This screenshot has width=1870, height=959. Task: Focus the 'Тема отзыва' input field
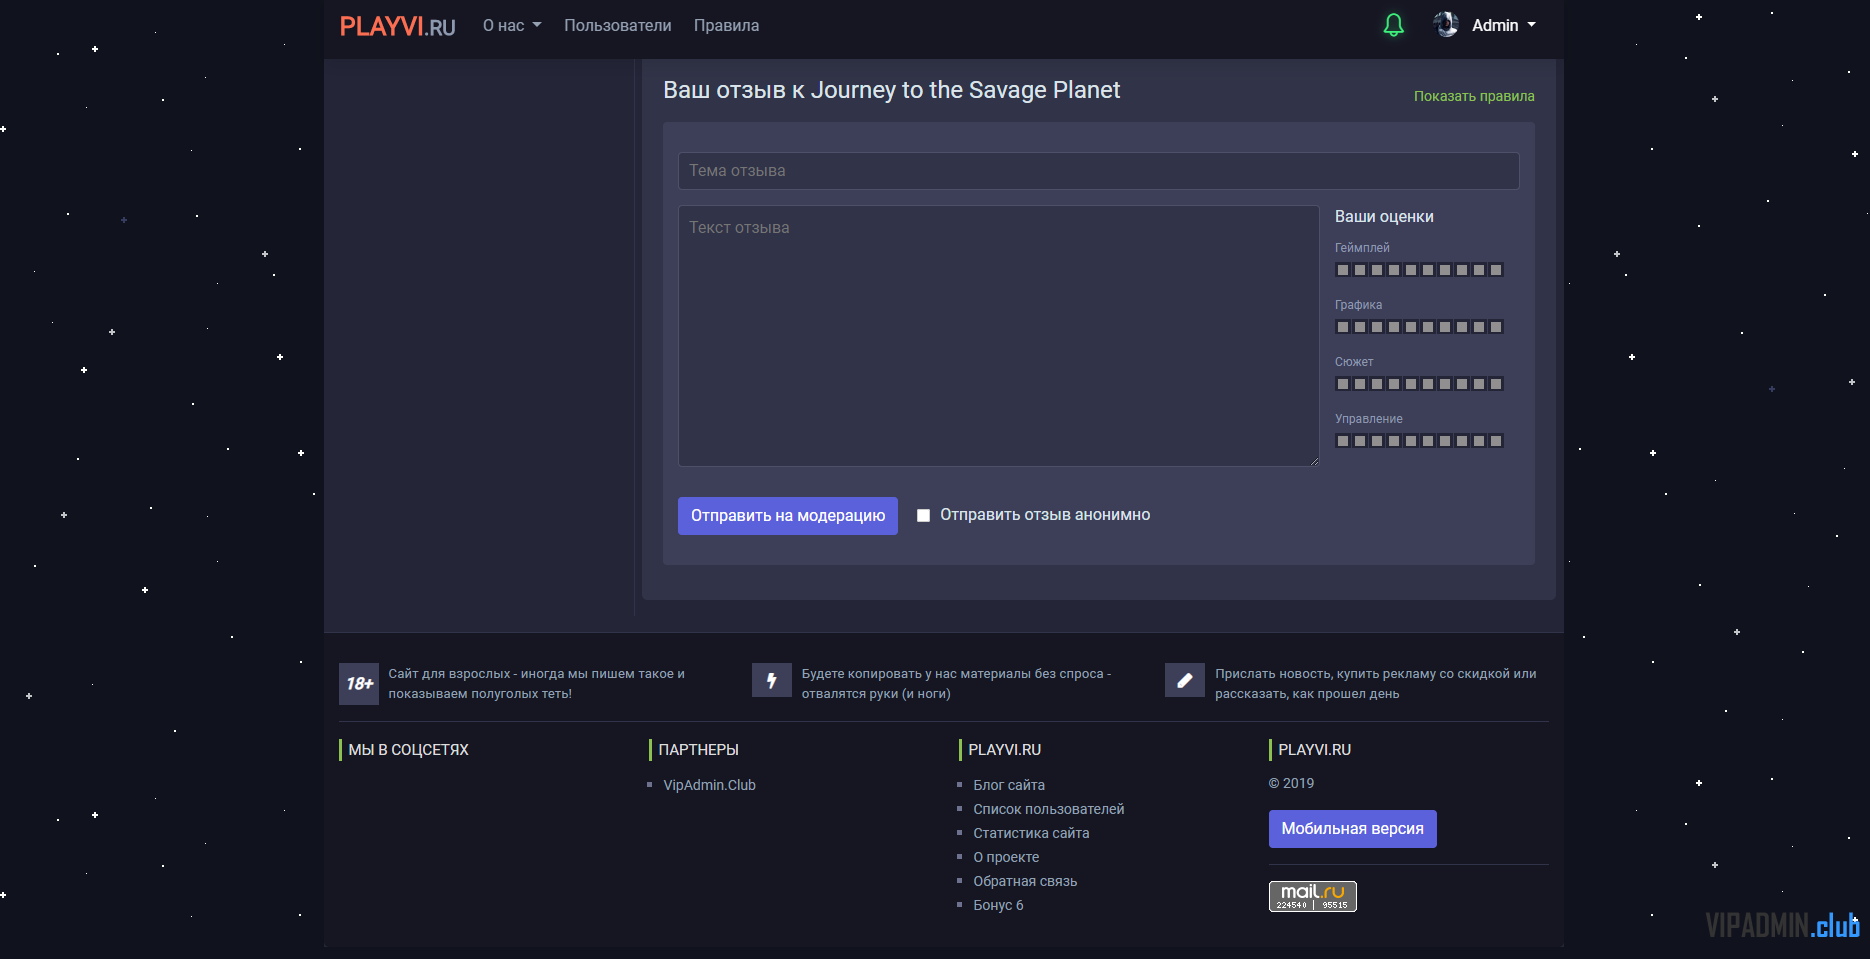point(1098,171)
